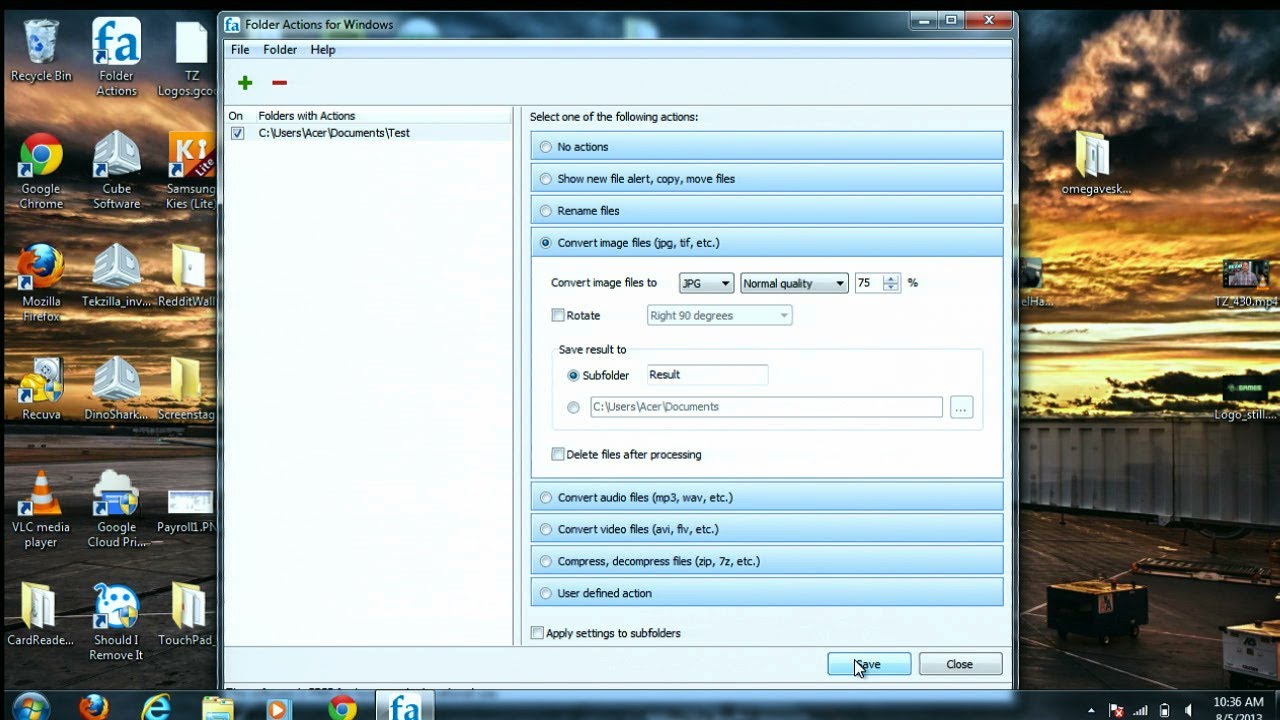Open the Help menu
The height and width of the screenshot is (720, 1280).
(x=323, y=49)
